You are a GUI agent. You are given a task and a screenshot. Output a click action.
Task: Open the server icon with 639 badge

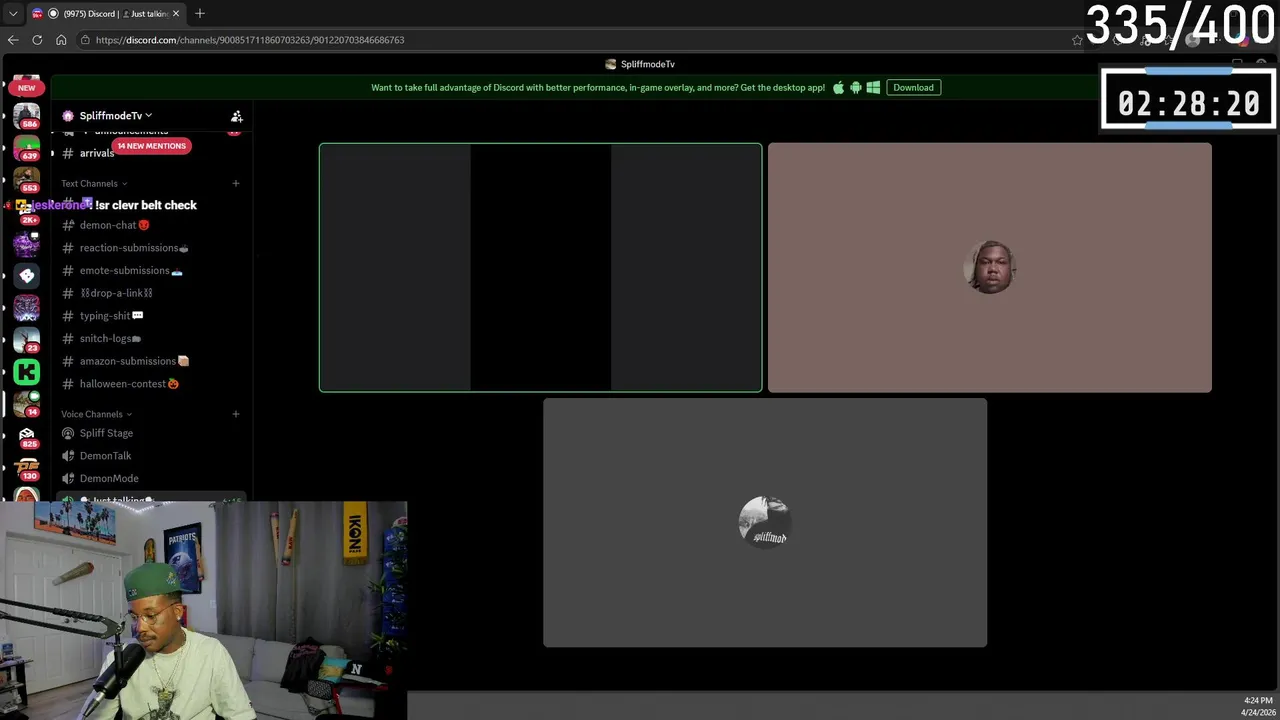(x=27, y=146)
